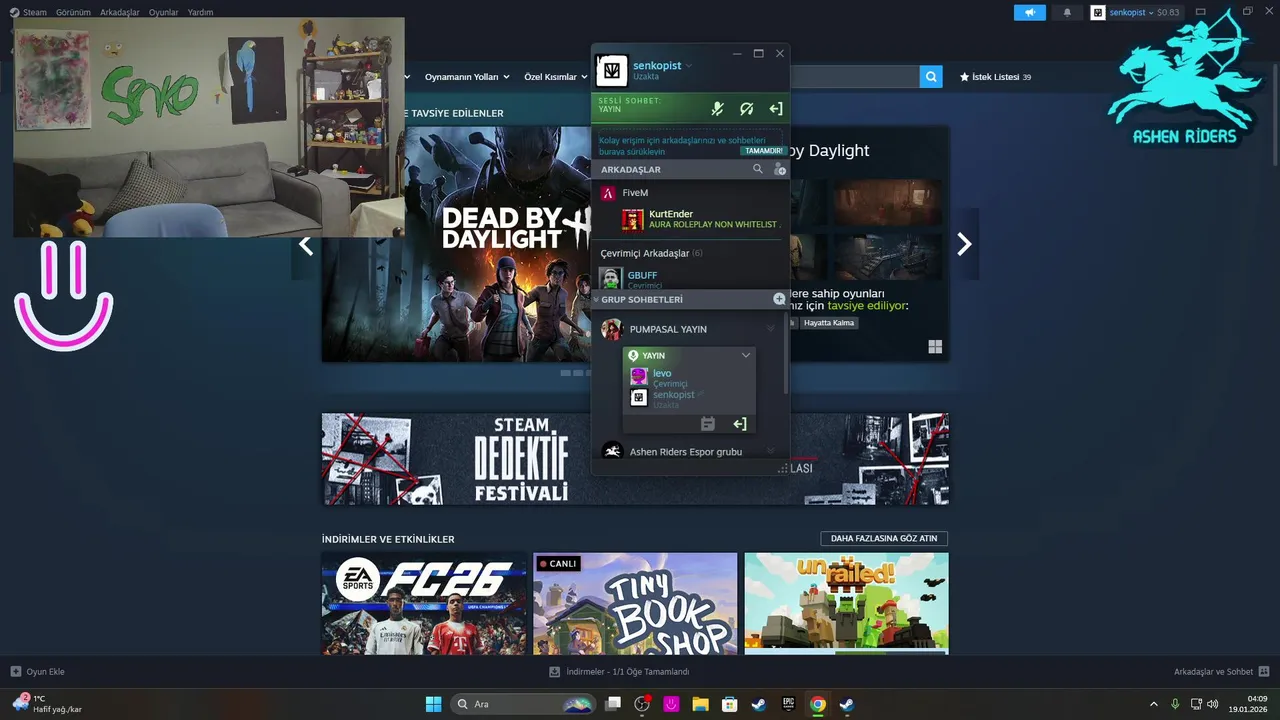Open the Görünüm menu
Viewport: 1280px width, 720px height.
coord(74,12)
